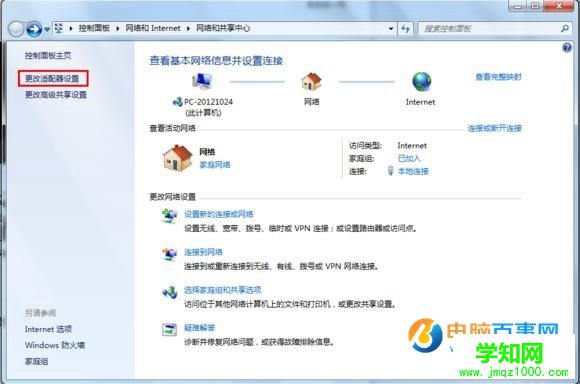Select 控制面板 in the breadcrumb
The image size is (580, 384).
[x=94, y=28]
